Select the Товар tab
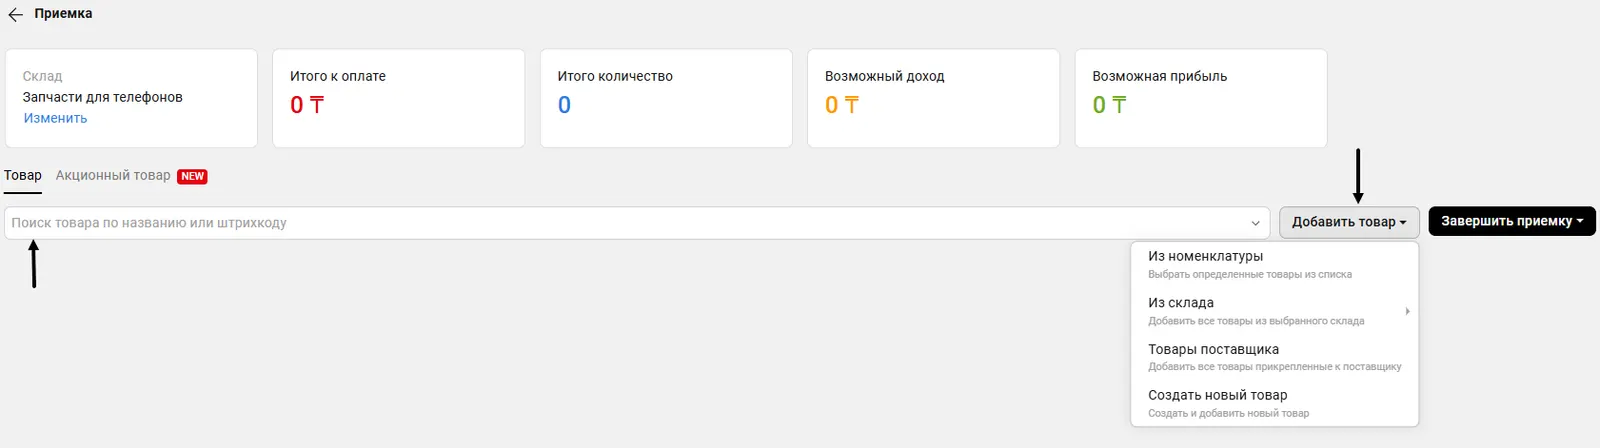 (x=23, y=175)
